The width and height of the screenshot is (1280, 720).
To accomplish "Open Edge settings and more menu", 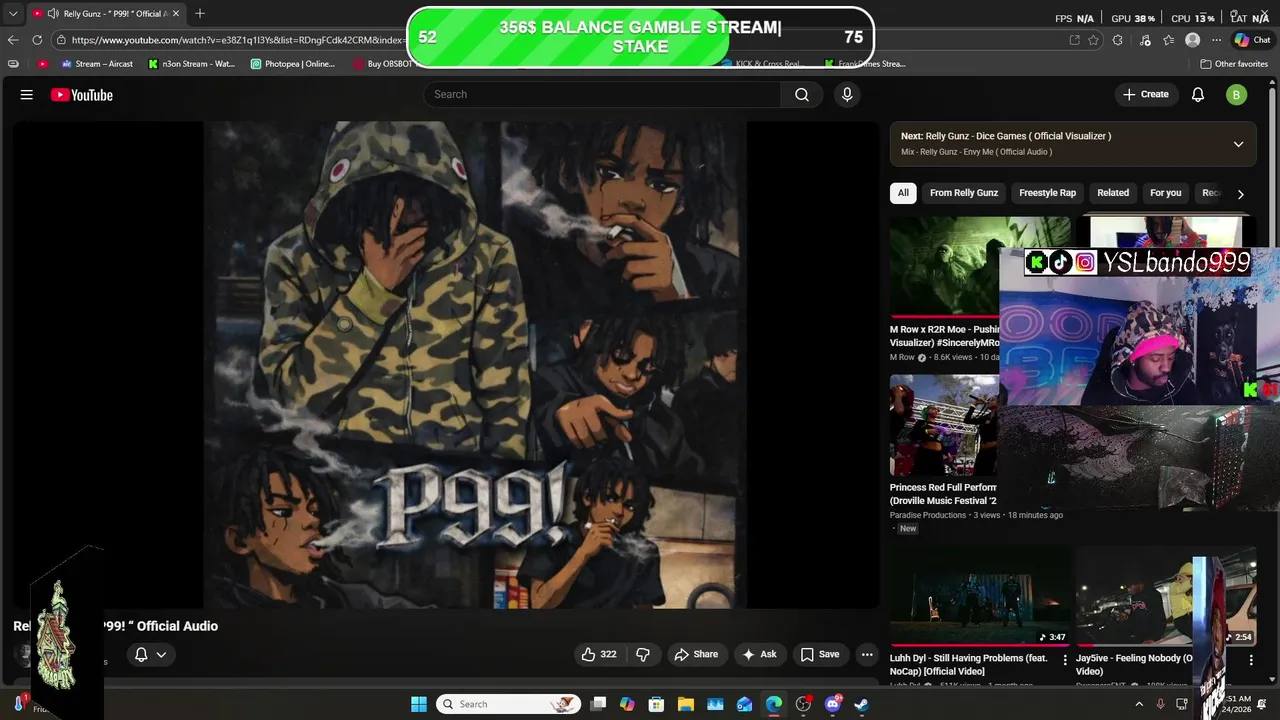I will click(1216, 40).
